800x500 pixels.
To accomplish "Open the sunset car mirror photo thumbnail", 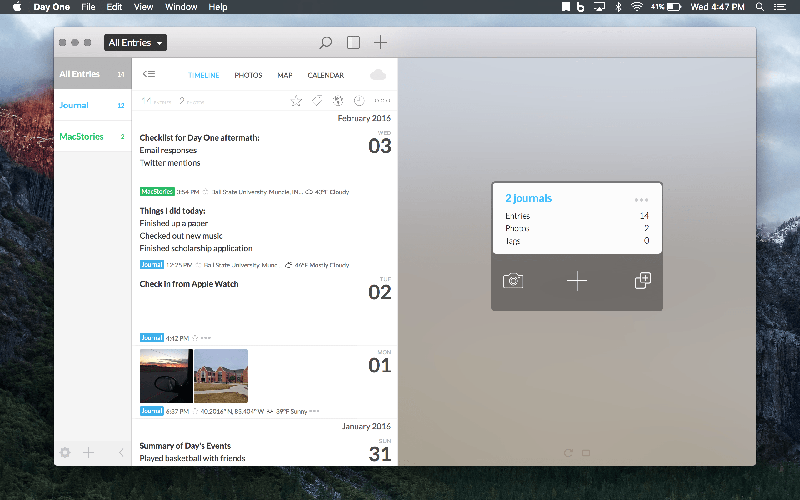I will tap(166, 376).
